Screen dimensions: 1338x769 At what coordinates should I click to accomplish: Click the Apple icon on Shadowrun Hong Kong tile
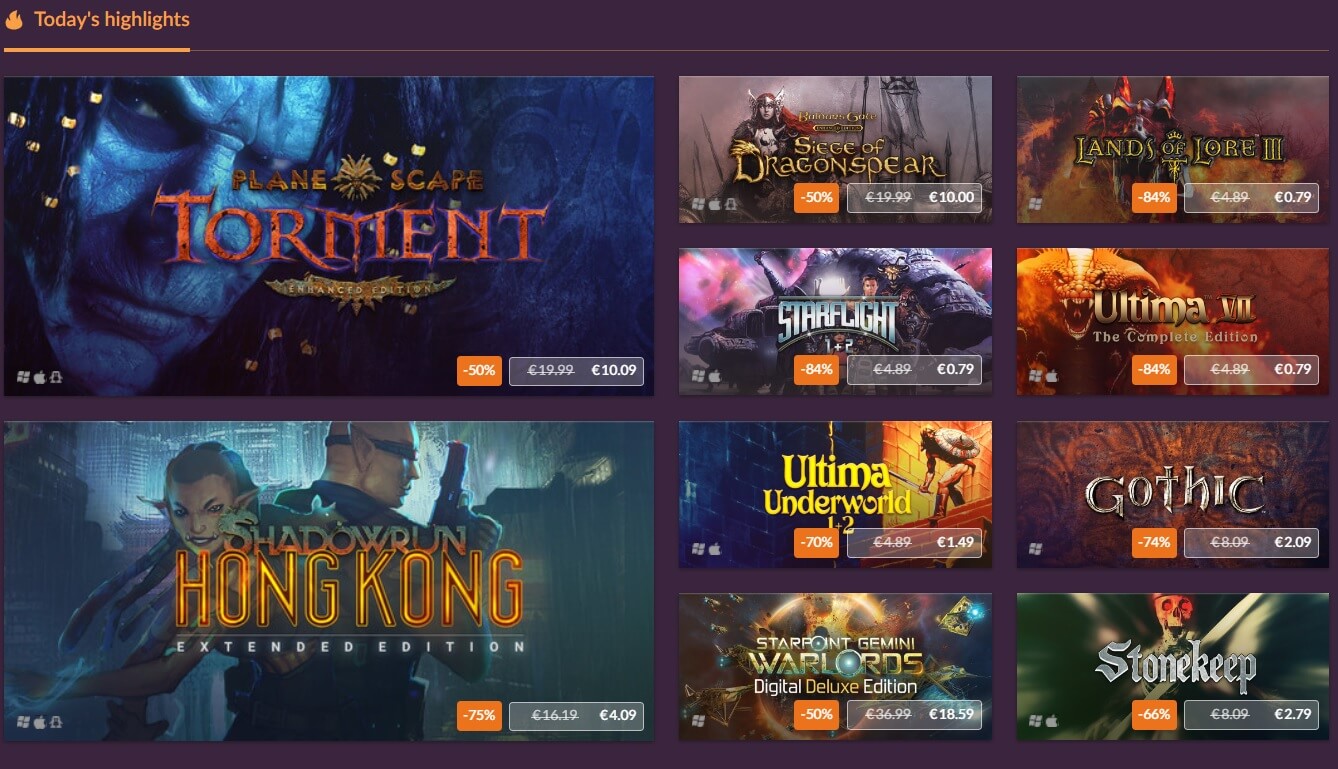tap(40, 722)
